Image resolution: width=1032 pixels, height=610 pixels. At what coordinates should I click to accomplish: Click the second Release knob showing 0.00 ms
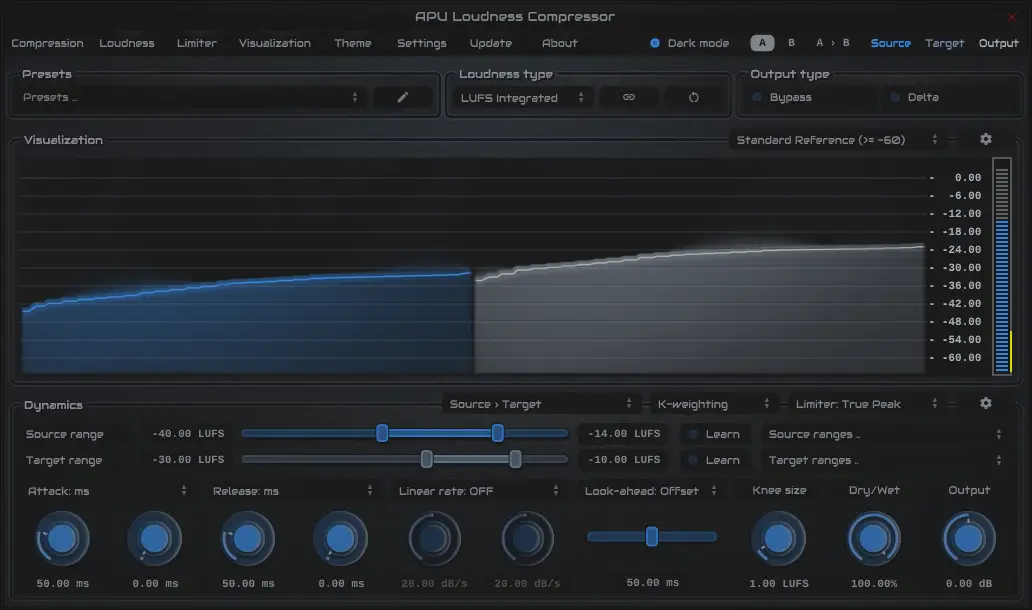tap(340, 539)
